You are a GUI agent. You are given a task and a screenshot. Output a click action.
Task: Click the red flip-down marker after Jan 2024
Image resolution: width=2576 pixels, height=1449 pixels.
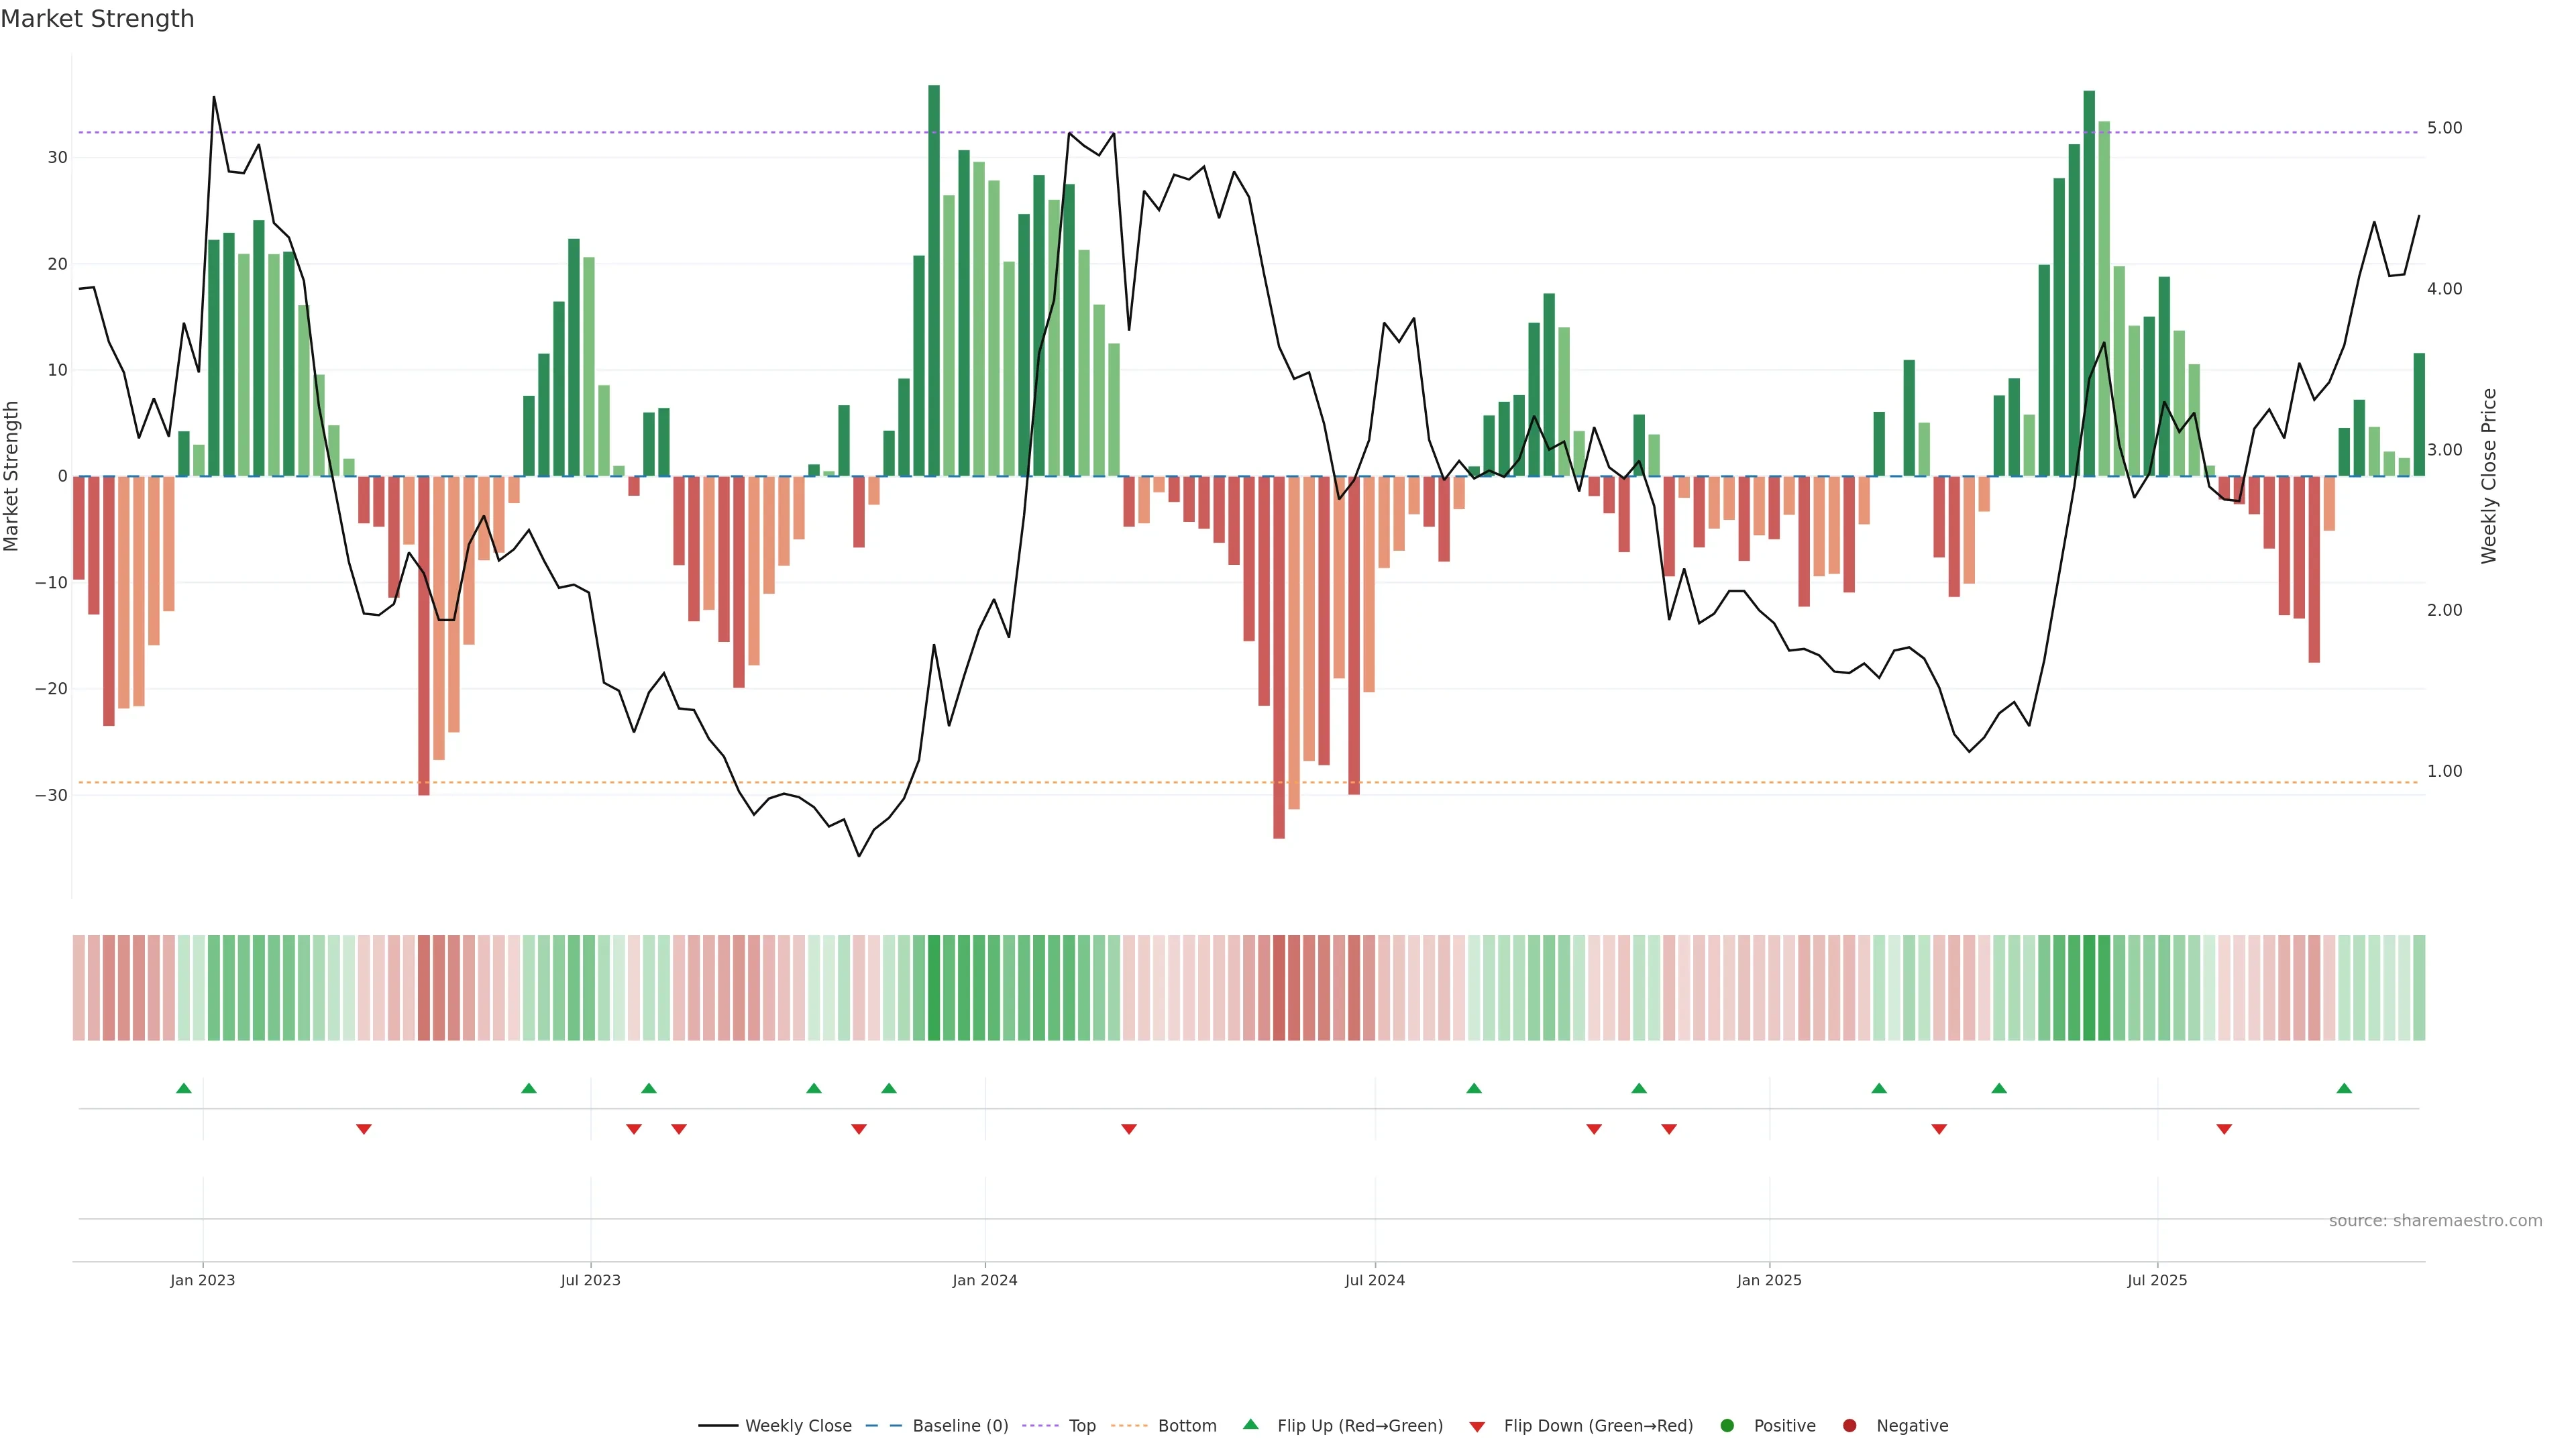coord(1129,1129)
